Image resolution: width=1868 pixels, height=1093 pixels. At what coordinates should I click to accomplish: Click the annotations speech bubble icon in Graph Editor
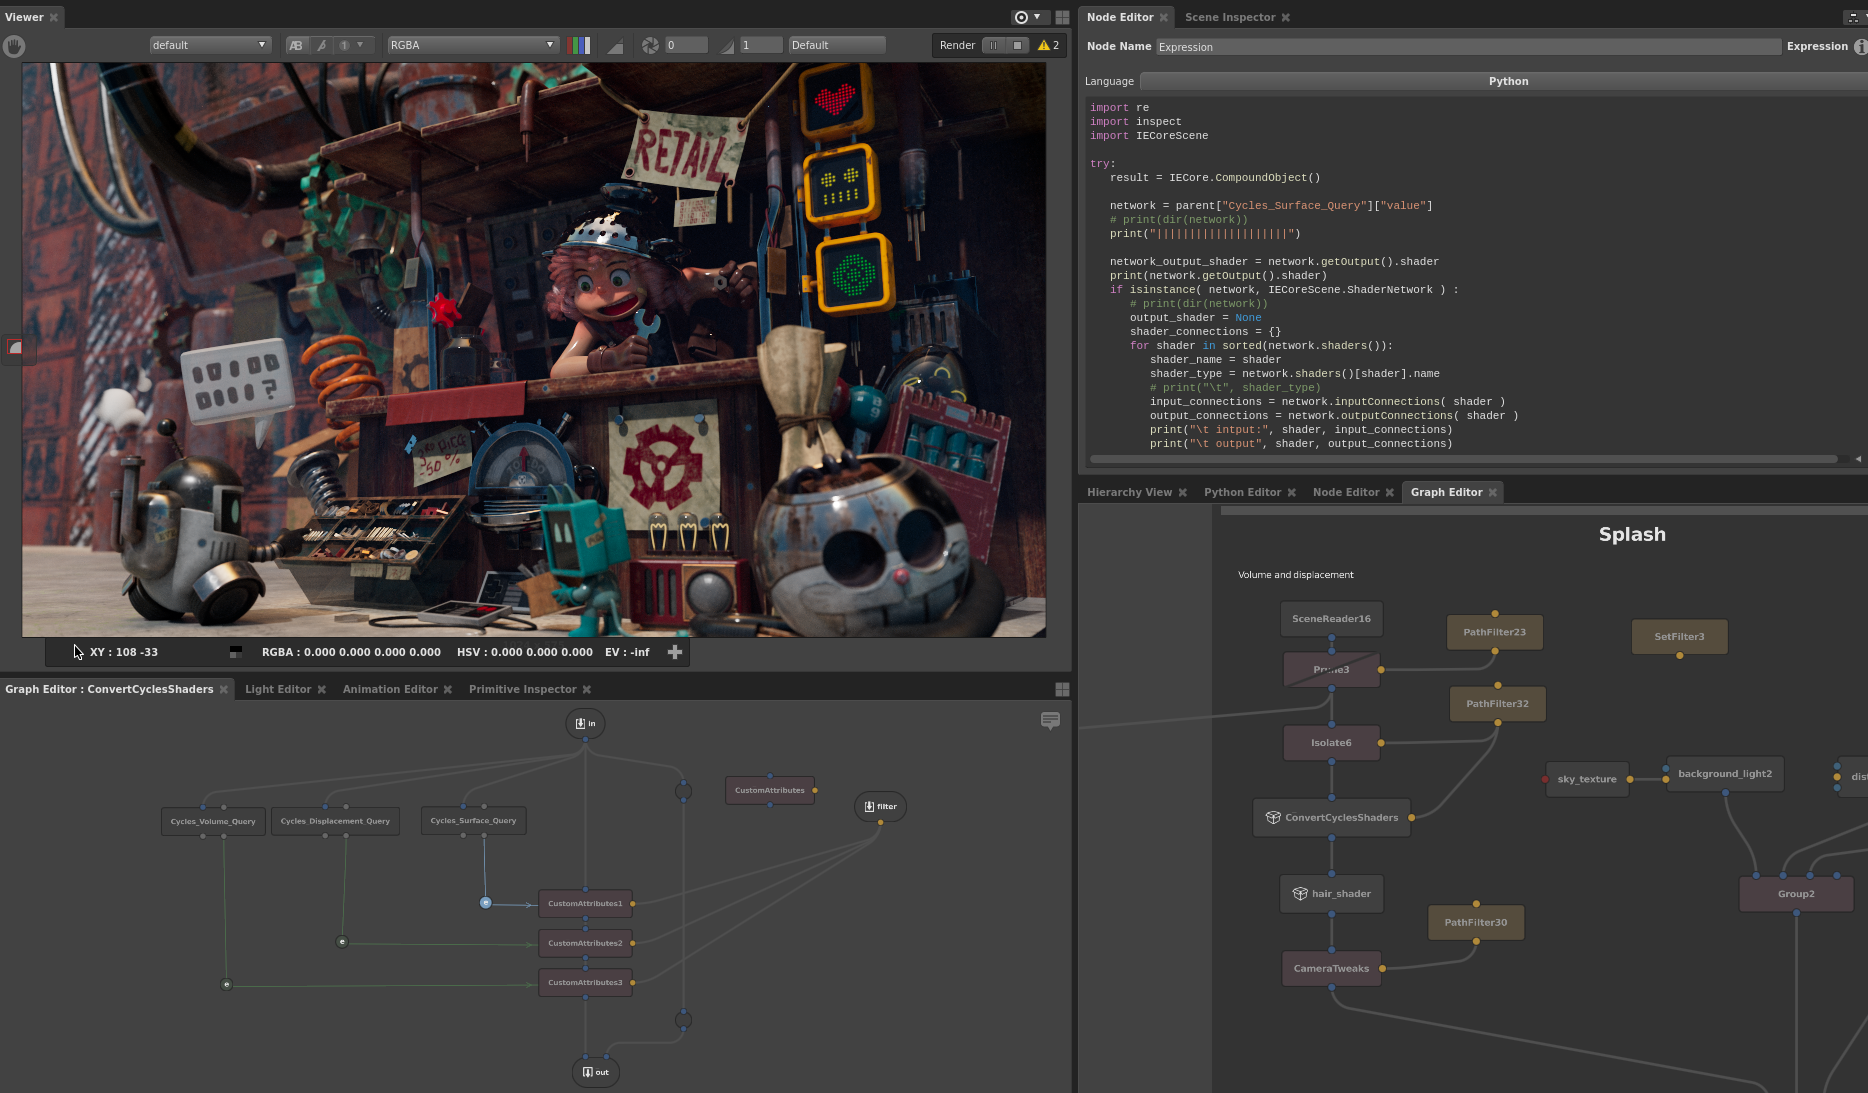1050,721
